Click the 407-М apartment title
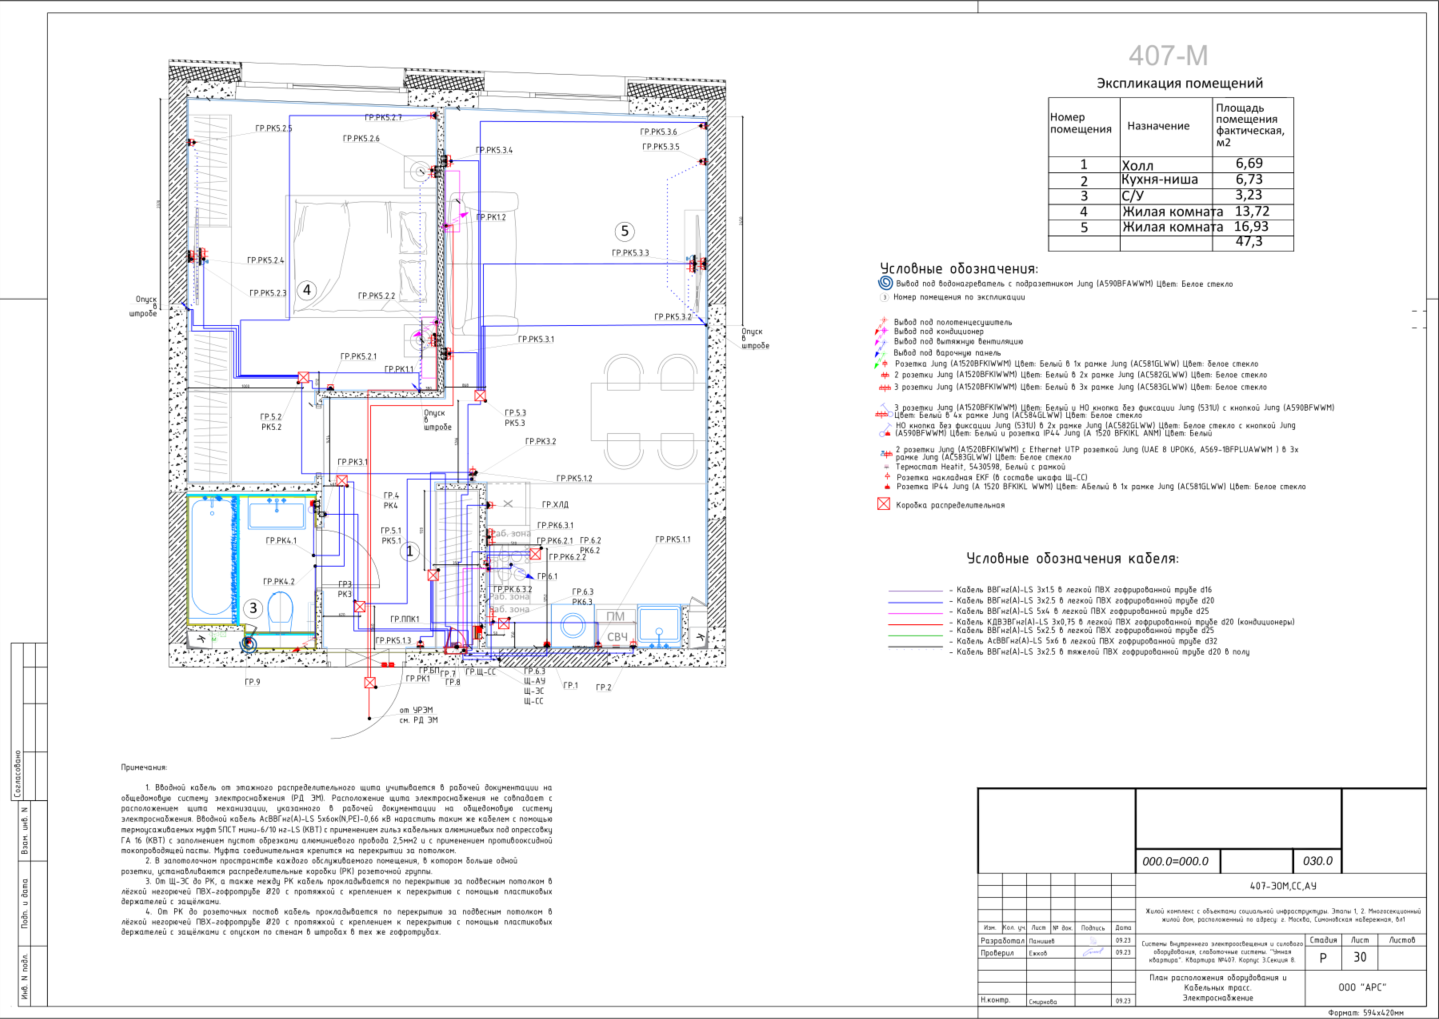1439x1019 pixels. tap(1168, 56)
